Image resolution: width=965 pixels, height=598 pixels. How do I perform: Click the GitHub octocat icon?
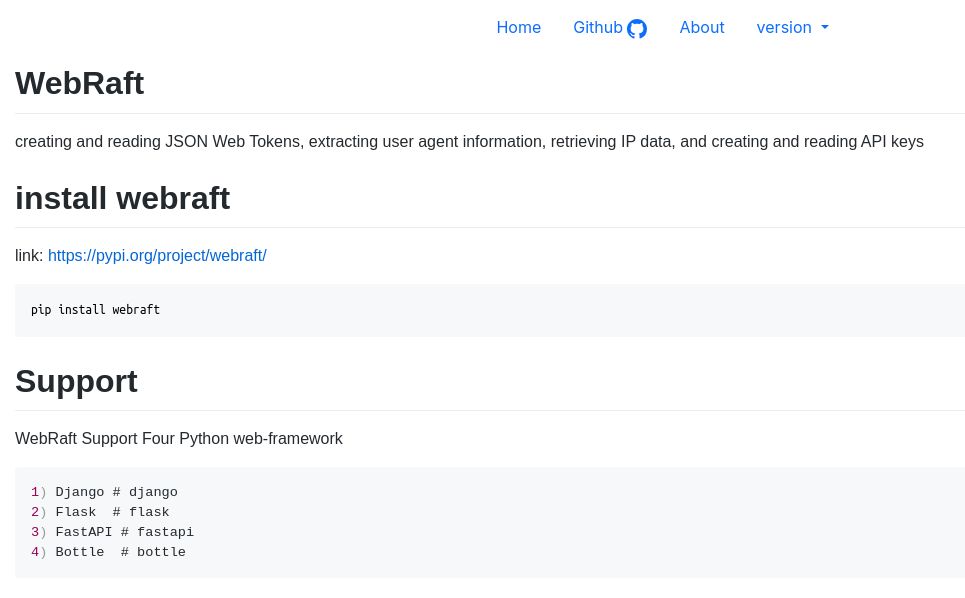pos(637,29)
